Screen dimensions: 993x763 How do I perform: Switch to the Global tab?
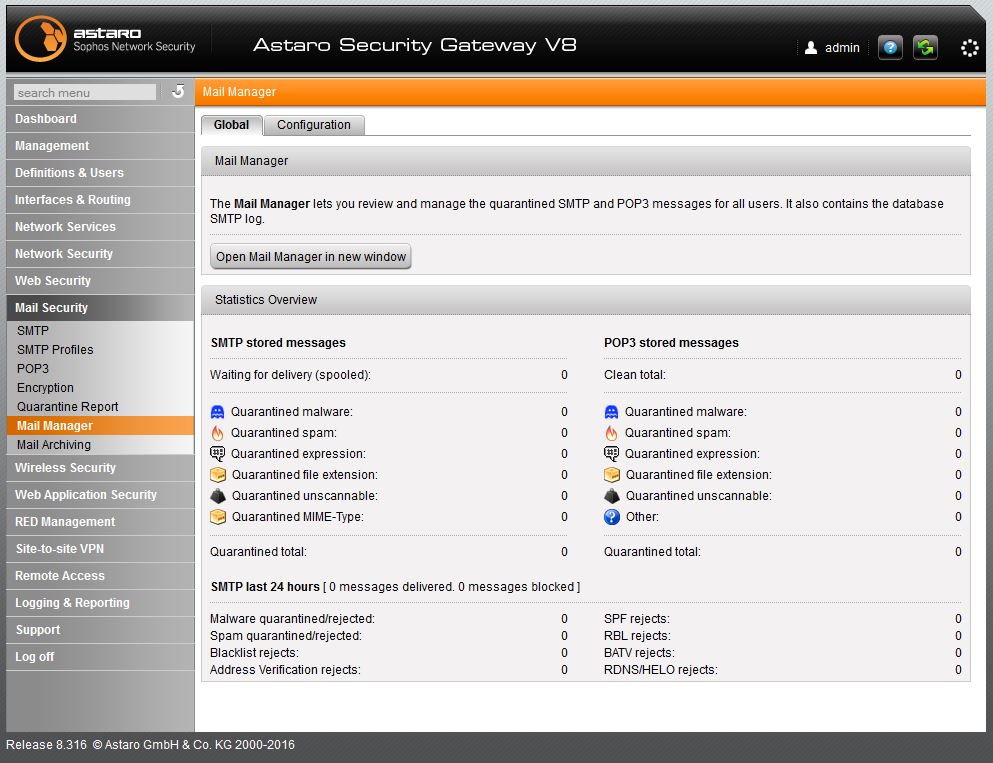click(x=231, y=125)
